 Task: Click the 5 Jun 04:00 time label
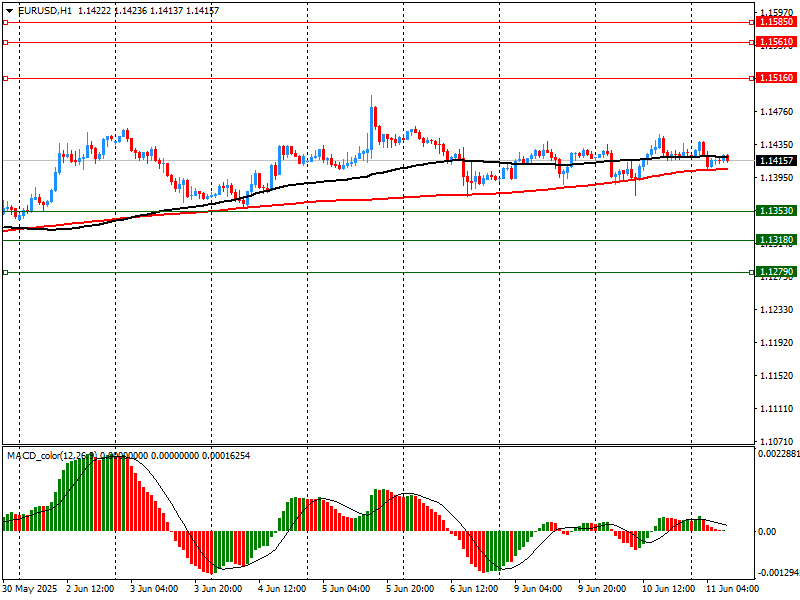click(x=345, y=589)
